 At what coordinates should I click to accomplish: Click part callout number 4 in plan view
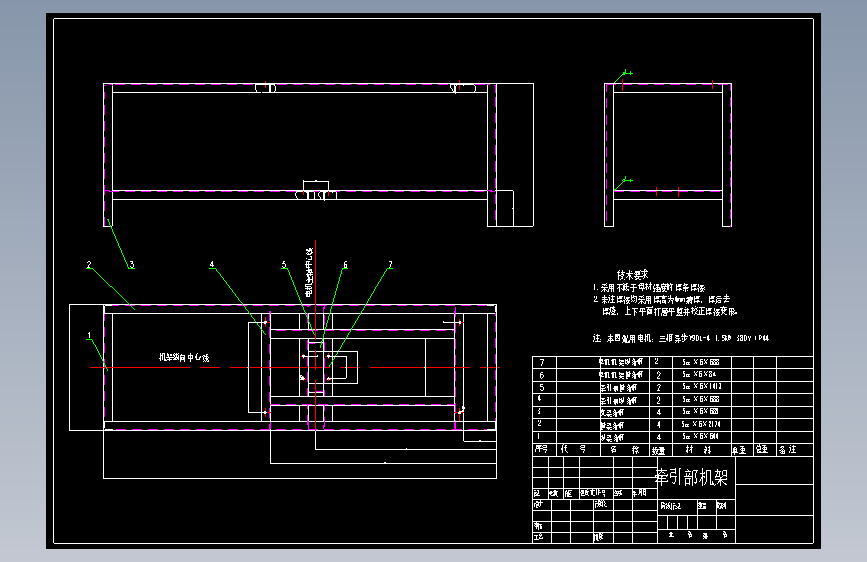[x=212, y=265]
